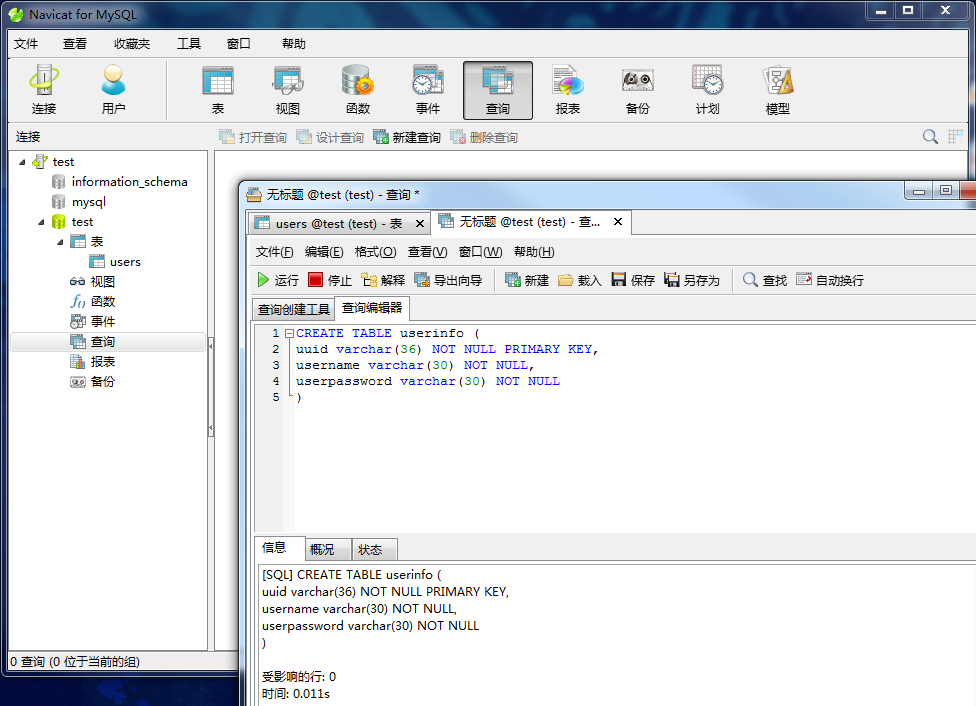Select the 查询编辑器 tab

372,308
